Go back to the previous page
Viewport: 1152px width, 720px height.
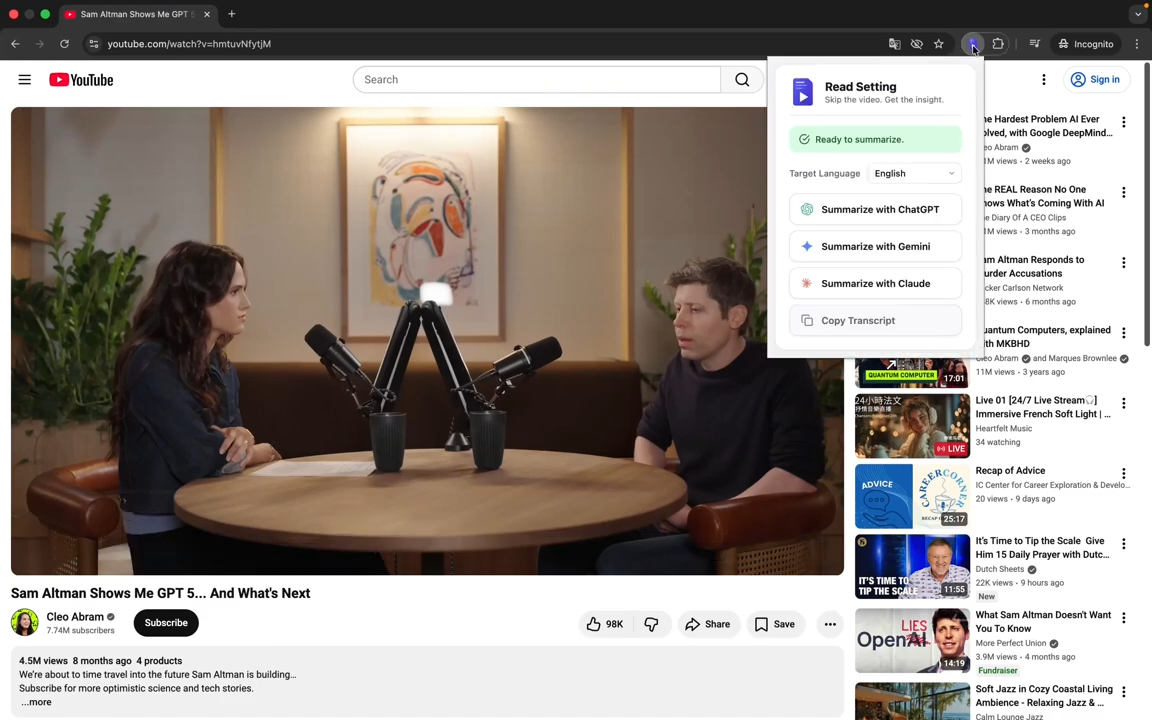pyautogui.click(x=15, y=44)
